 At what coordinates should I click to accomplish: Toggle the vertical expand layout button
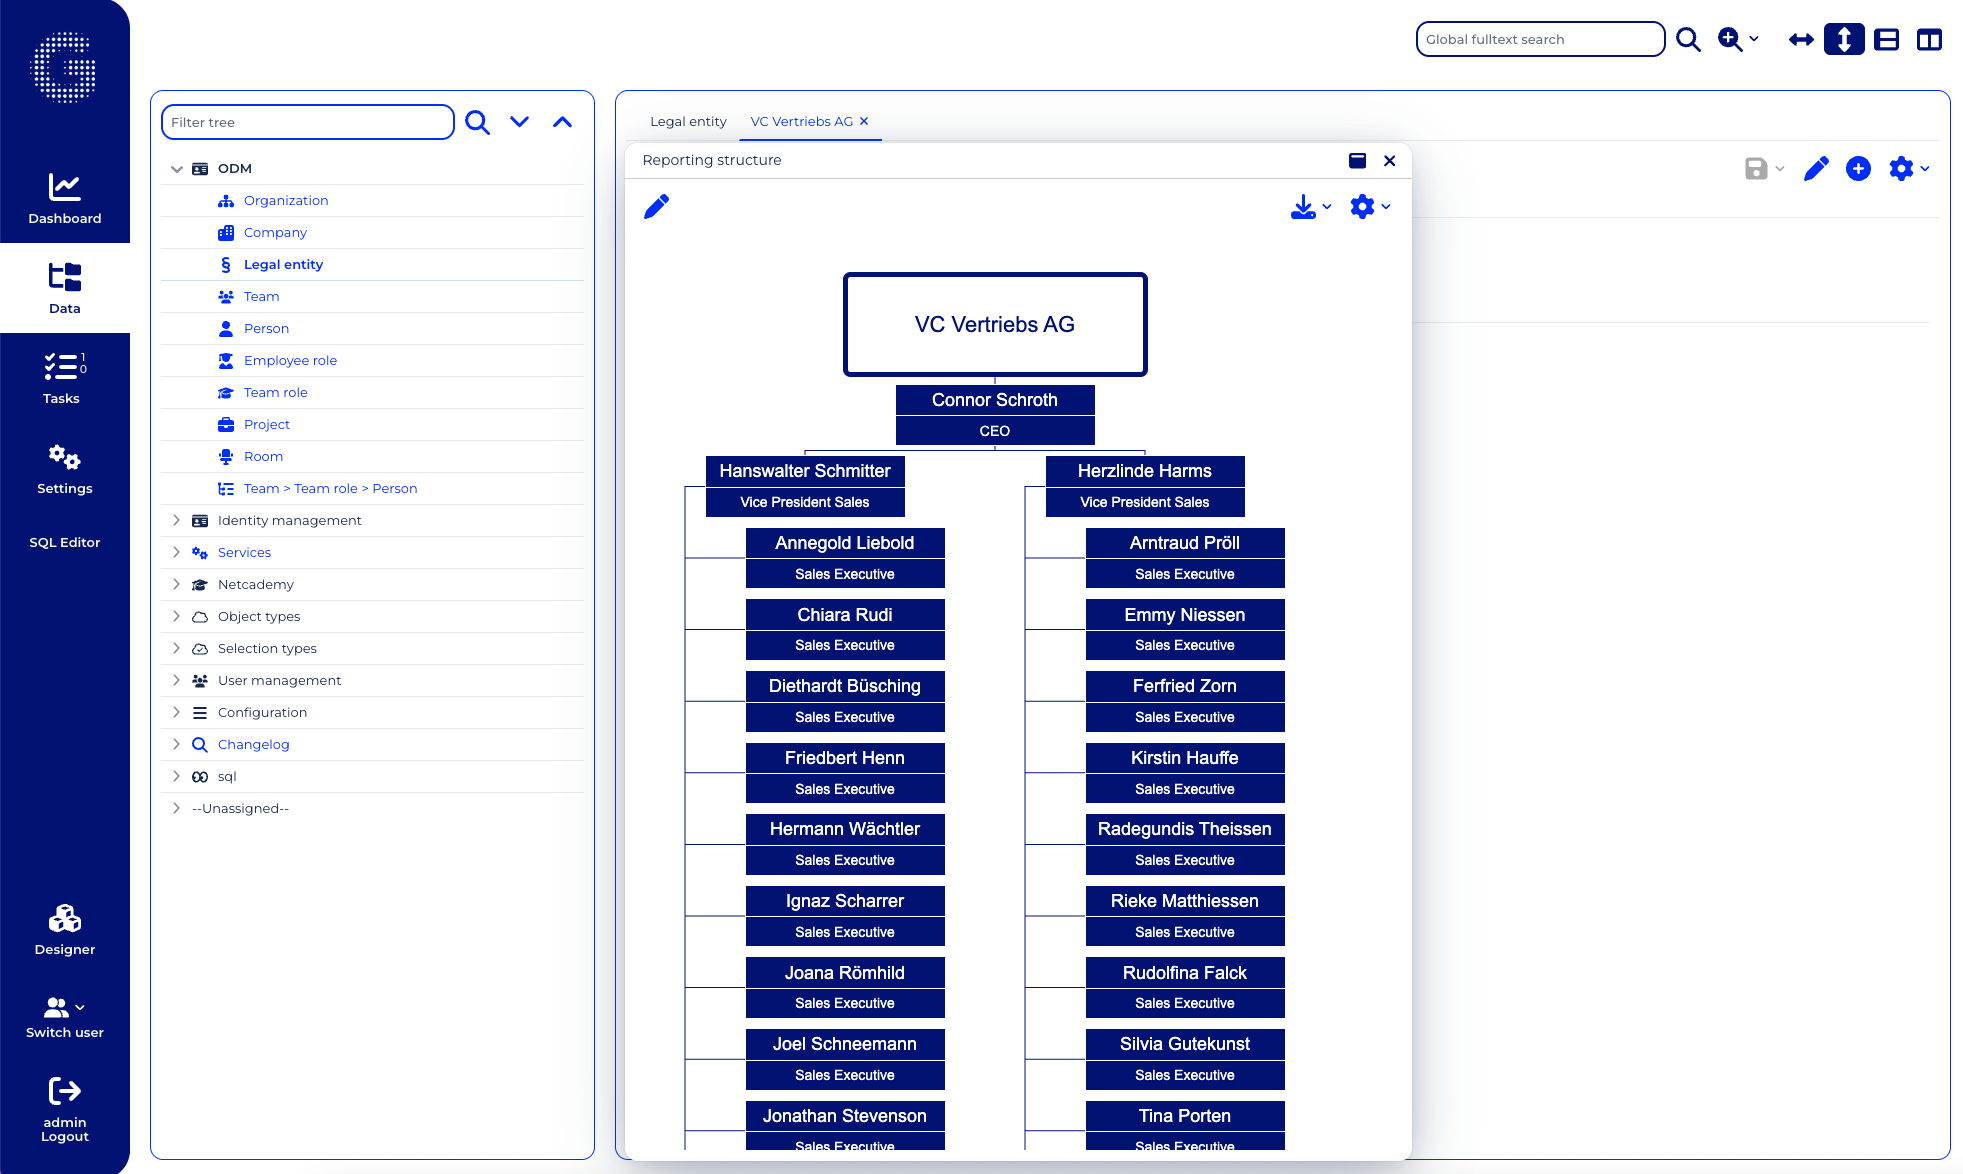(x=1843, y=39)
